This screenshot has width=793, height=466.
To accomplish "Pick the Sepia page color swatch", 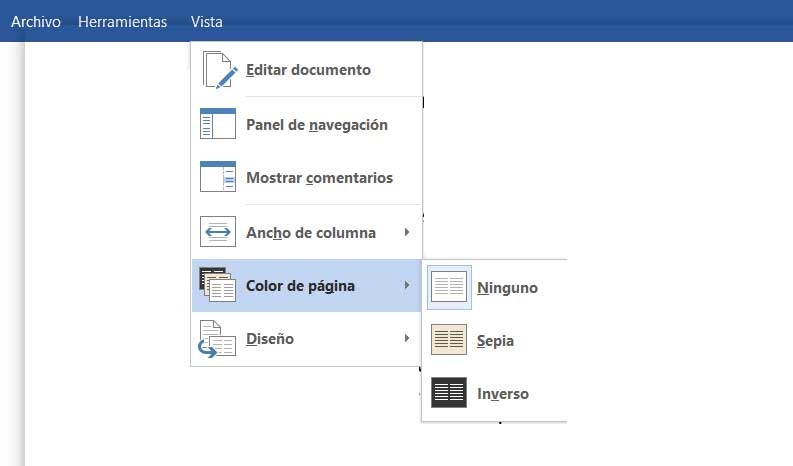I will [x=449, y=340].
